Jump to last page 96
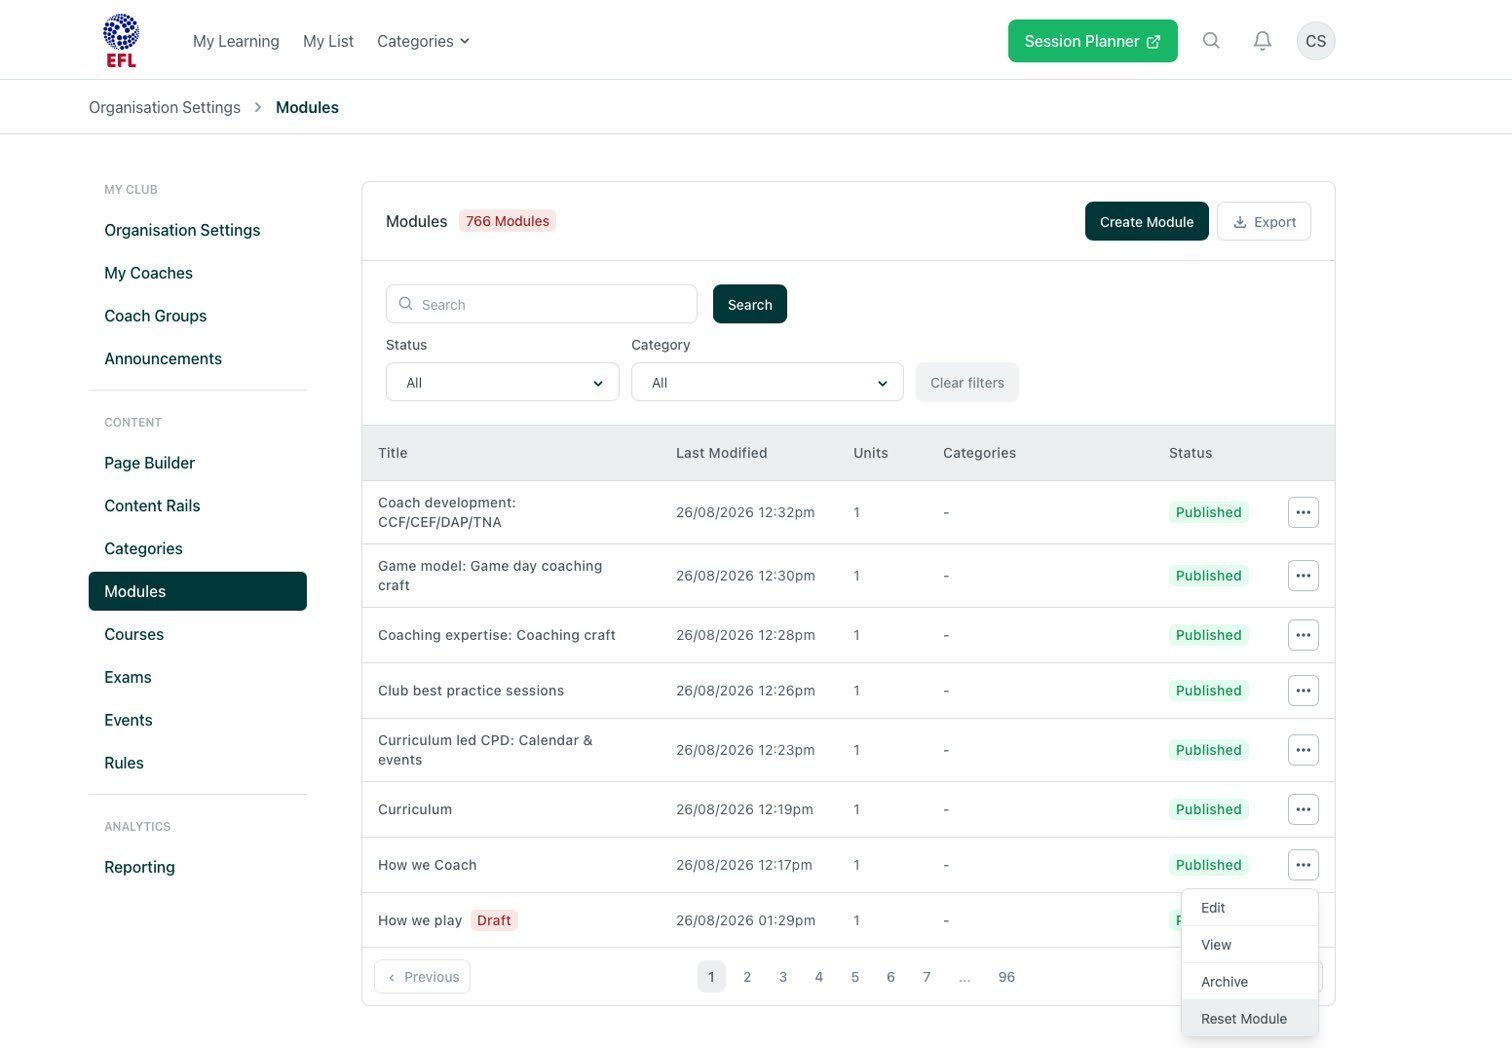Viewport: 1512px width, 1048px height. click(1006, 977)
